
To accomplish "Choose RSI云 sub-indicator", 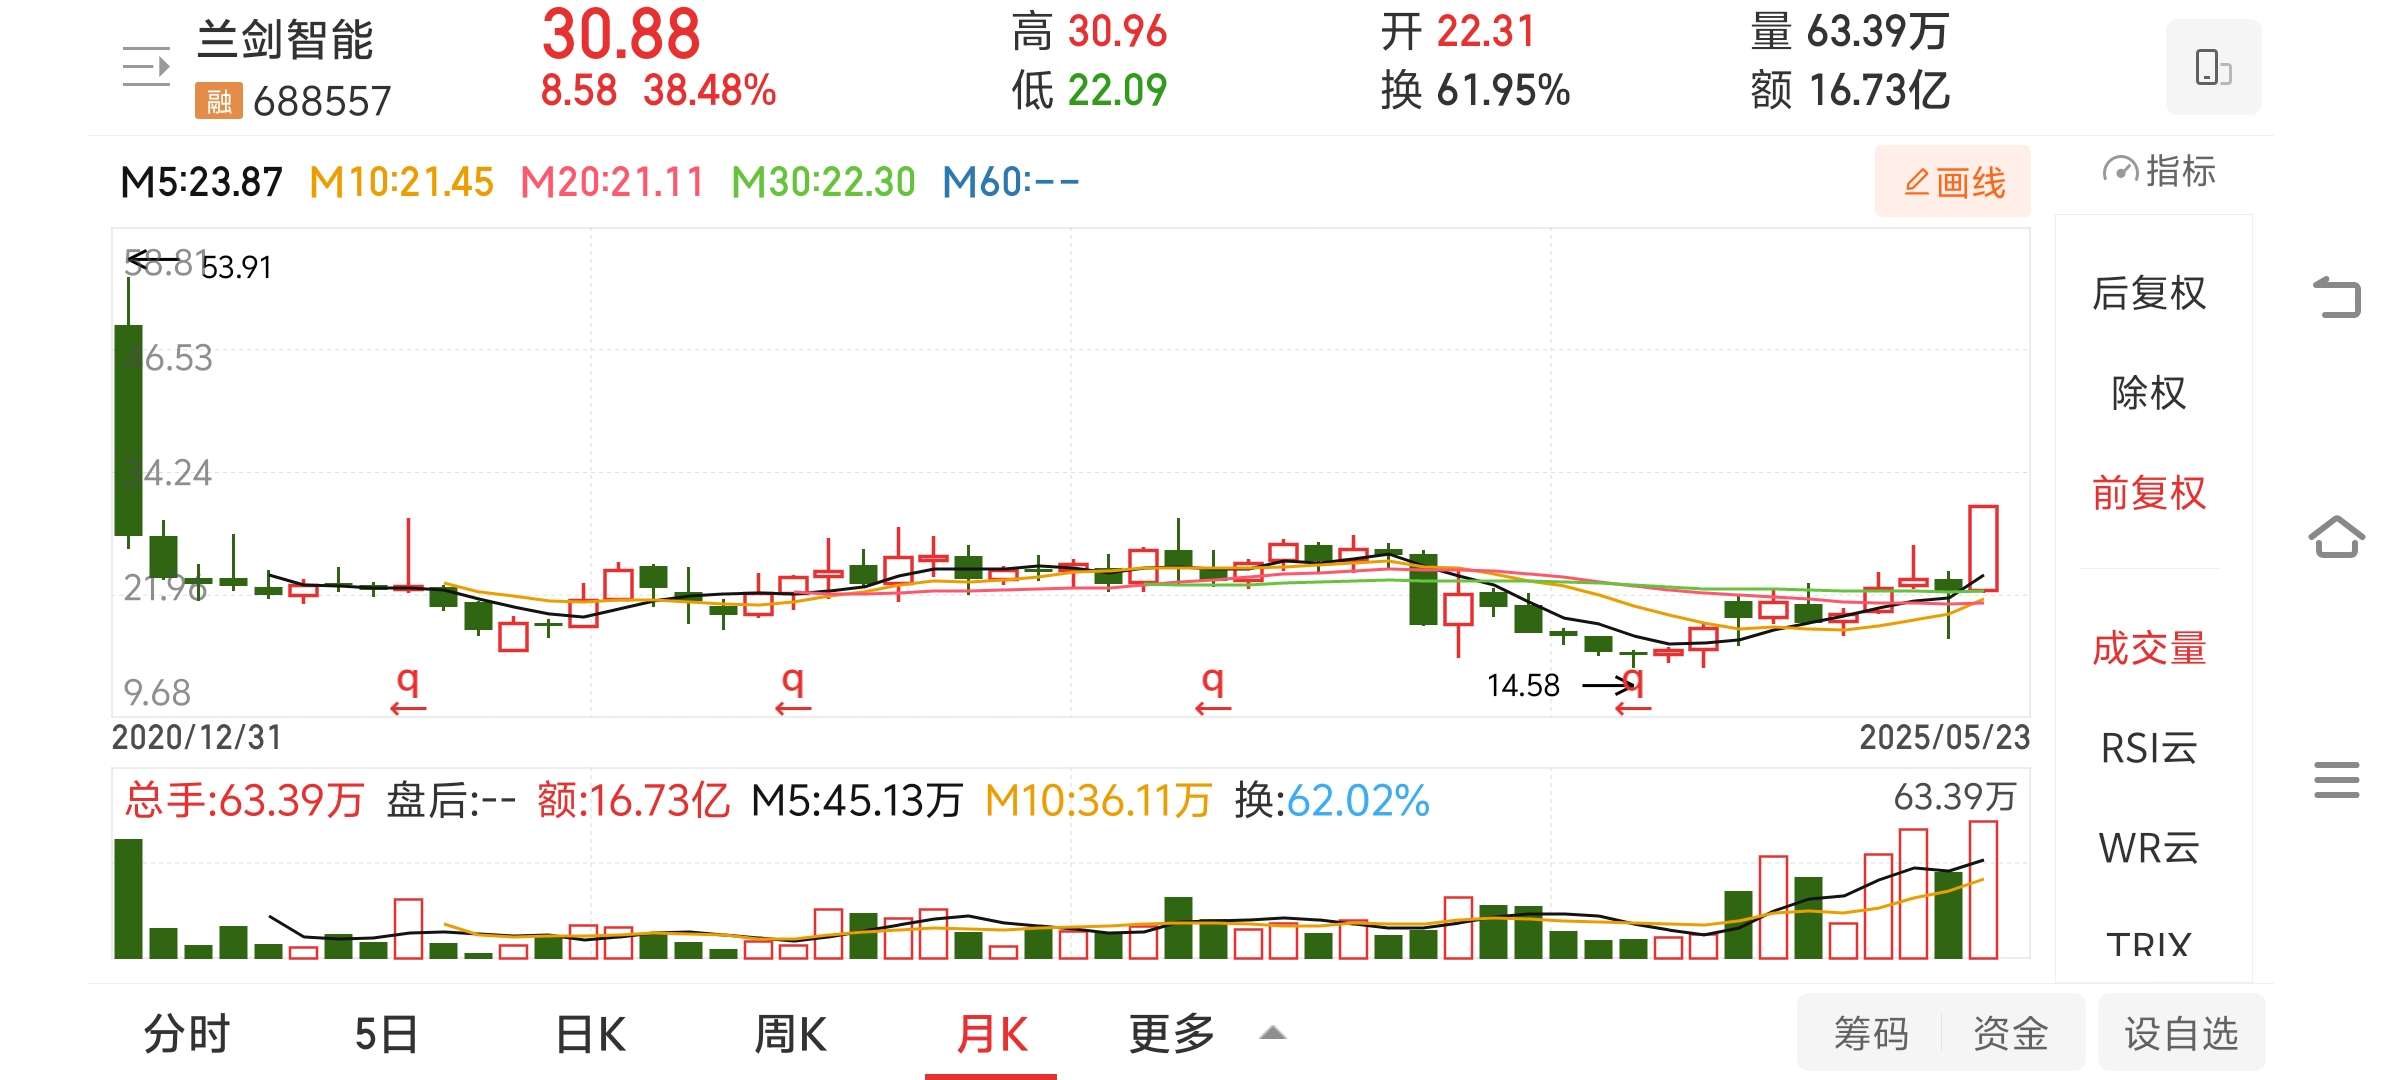I will tap(2149, 748).
